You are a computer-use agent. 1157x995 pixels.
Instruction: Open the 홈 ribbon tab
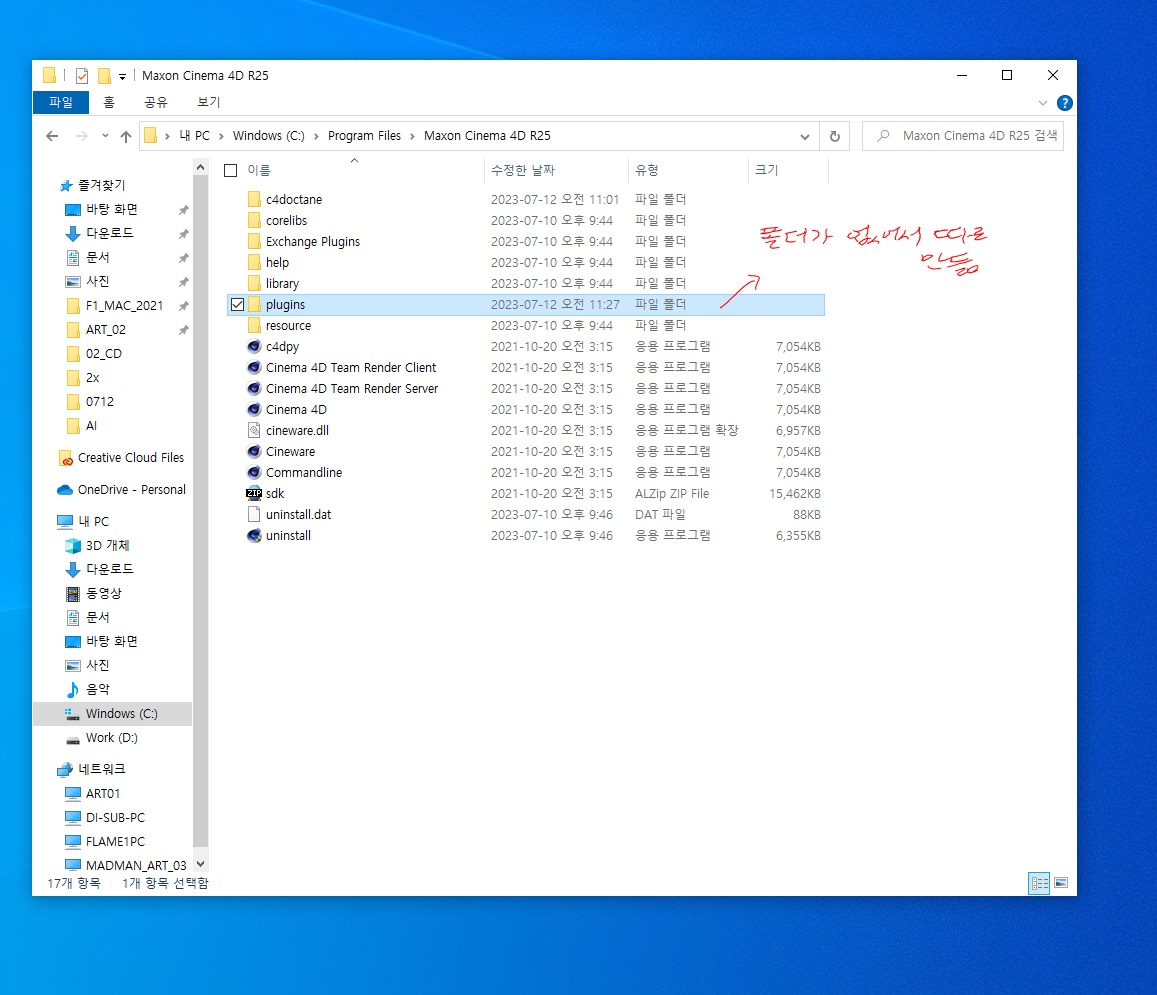click(x=108, y=102)
